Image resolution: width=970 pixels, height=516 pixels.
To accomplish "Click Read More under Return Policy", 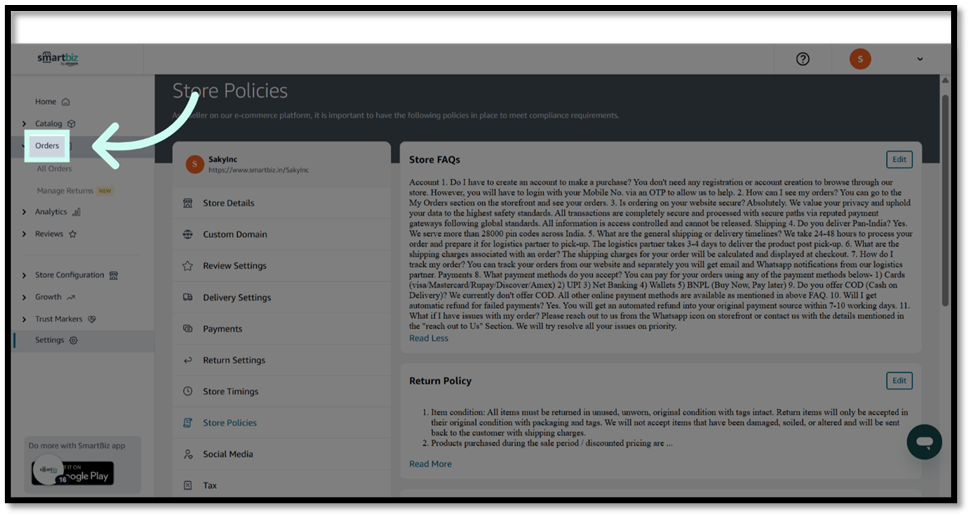I will point(430,464).
